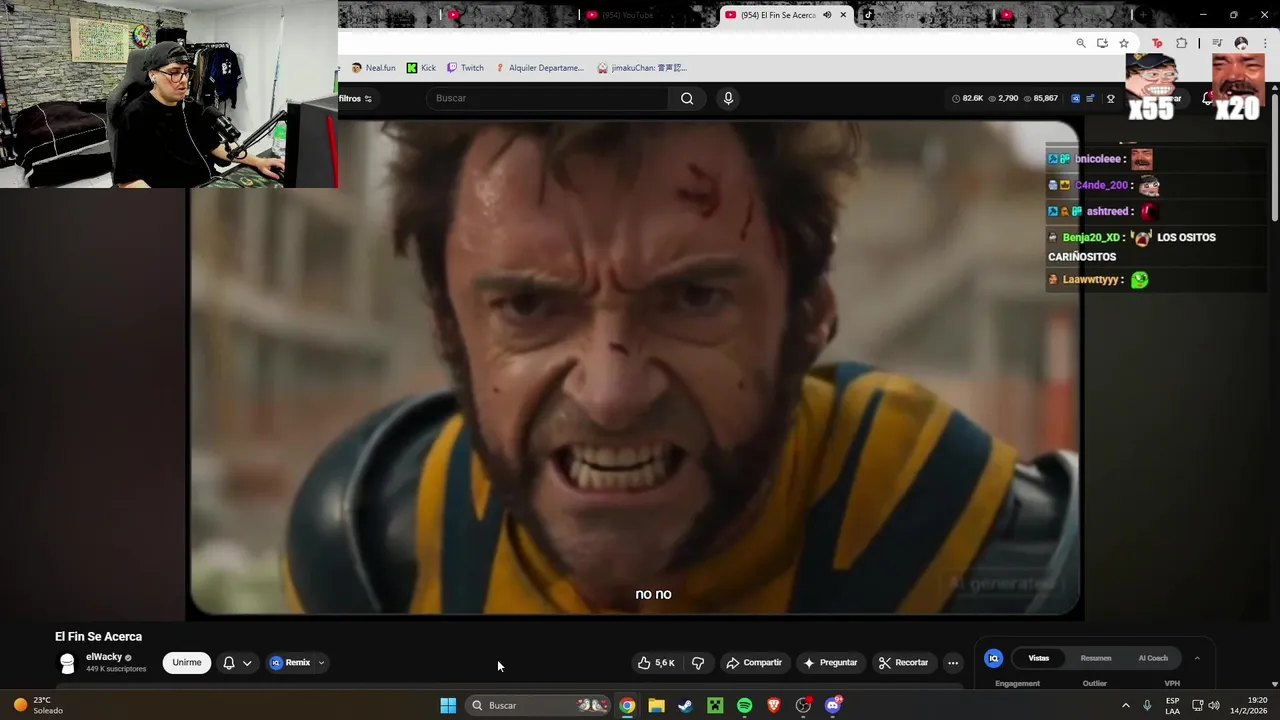Viewport: 1280px width, 720px height.
Task: Click the blue IQ icon in top stats bar
Action: [1075, 99]
